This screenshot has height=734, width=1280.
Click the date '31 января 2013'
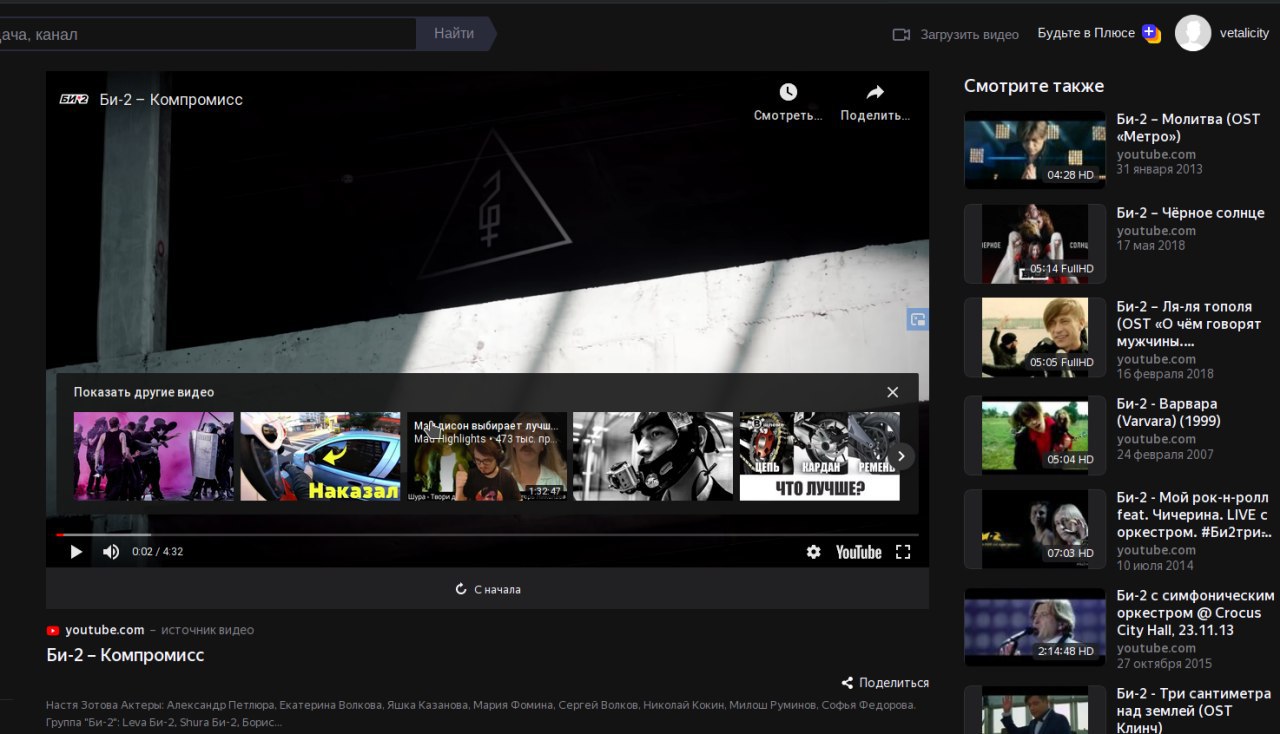coord(1160,169)
